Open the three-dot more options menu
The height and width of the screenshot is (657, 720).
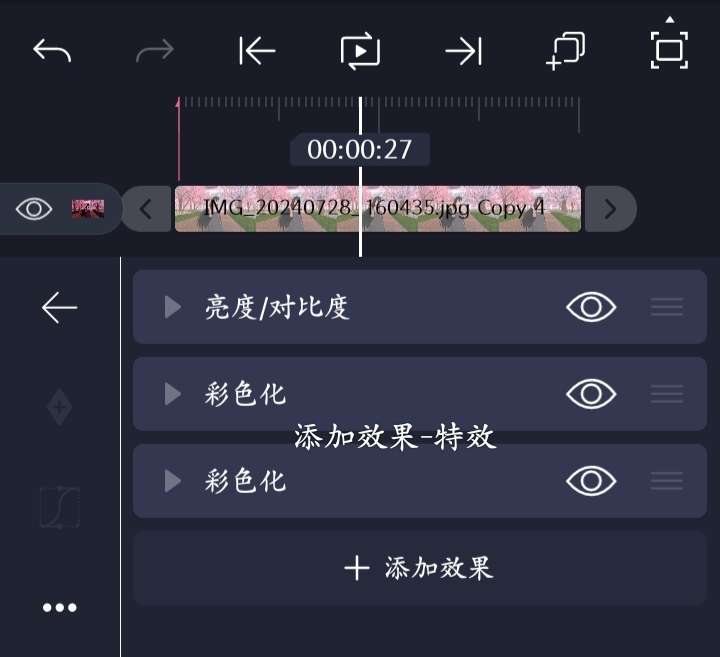tap(59, 607)
